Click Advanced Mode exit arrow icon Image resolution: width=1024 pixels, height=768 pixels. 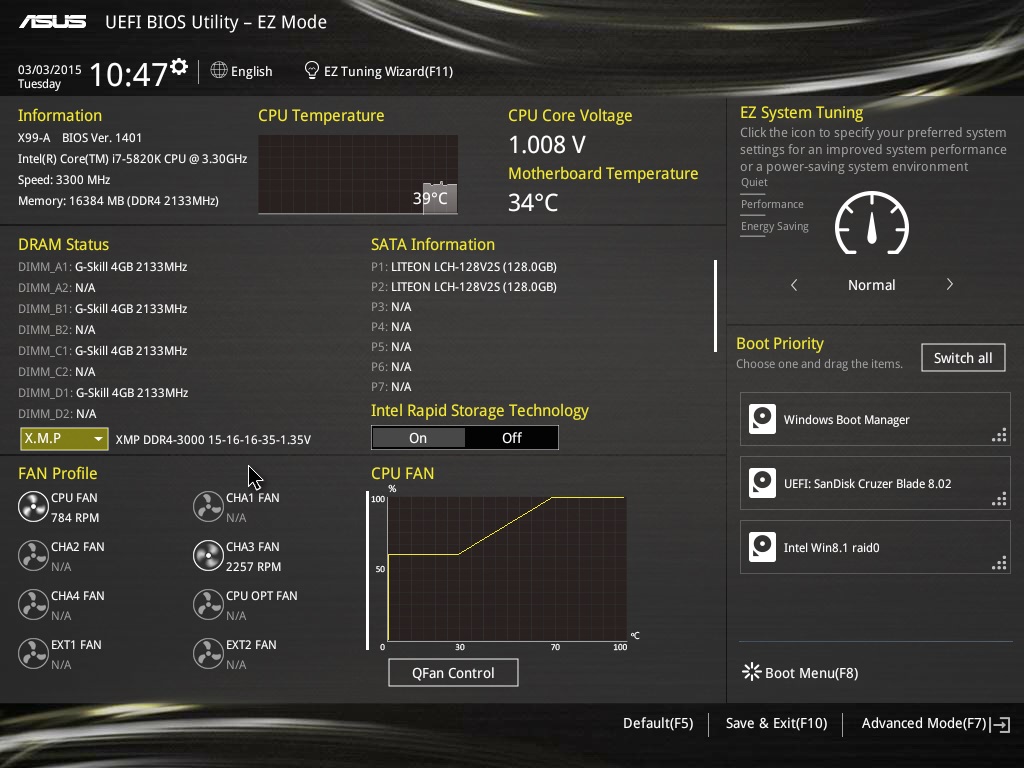point(1000,724)
